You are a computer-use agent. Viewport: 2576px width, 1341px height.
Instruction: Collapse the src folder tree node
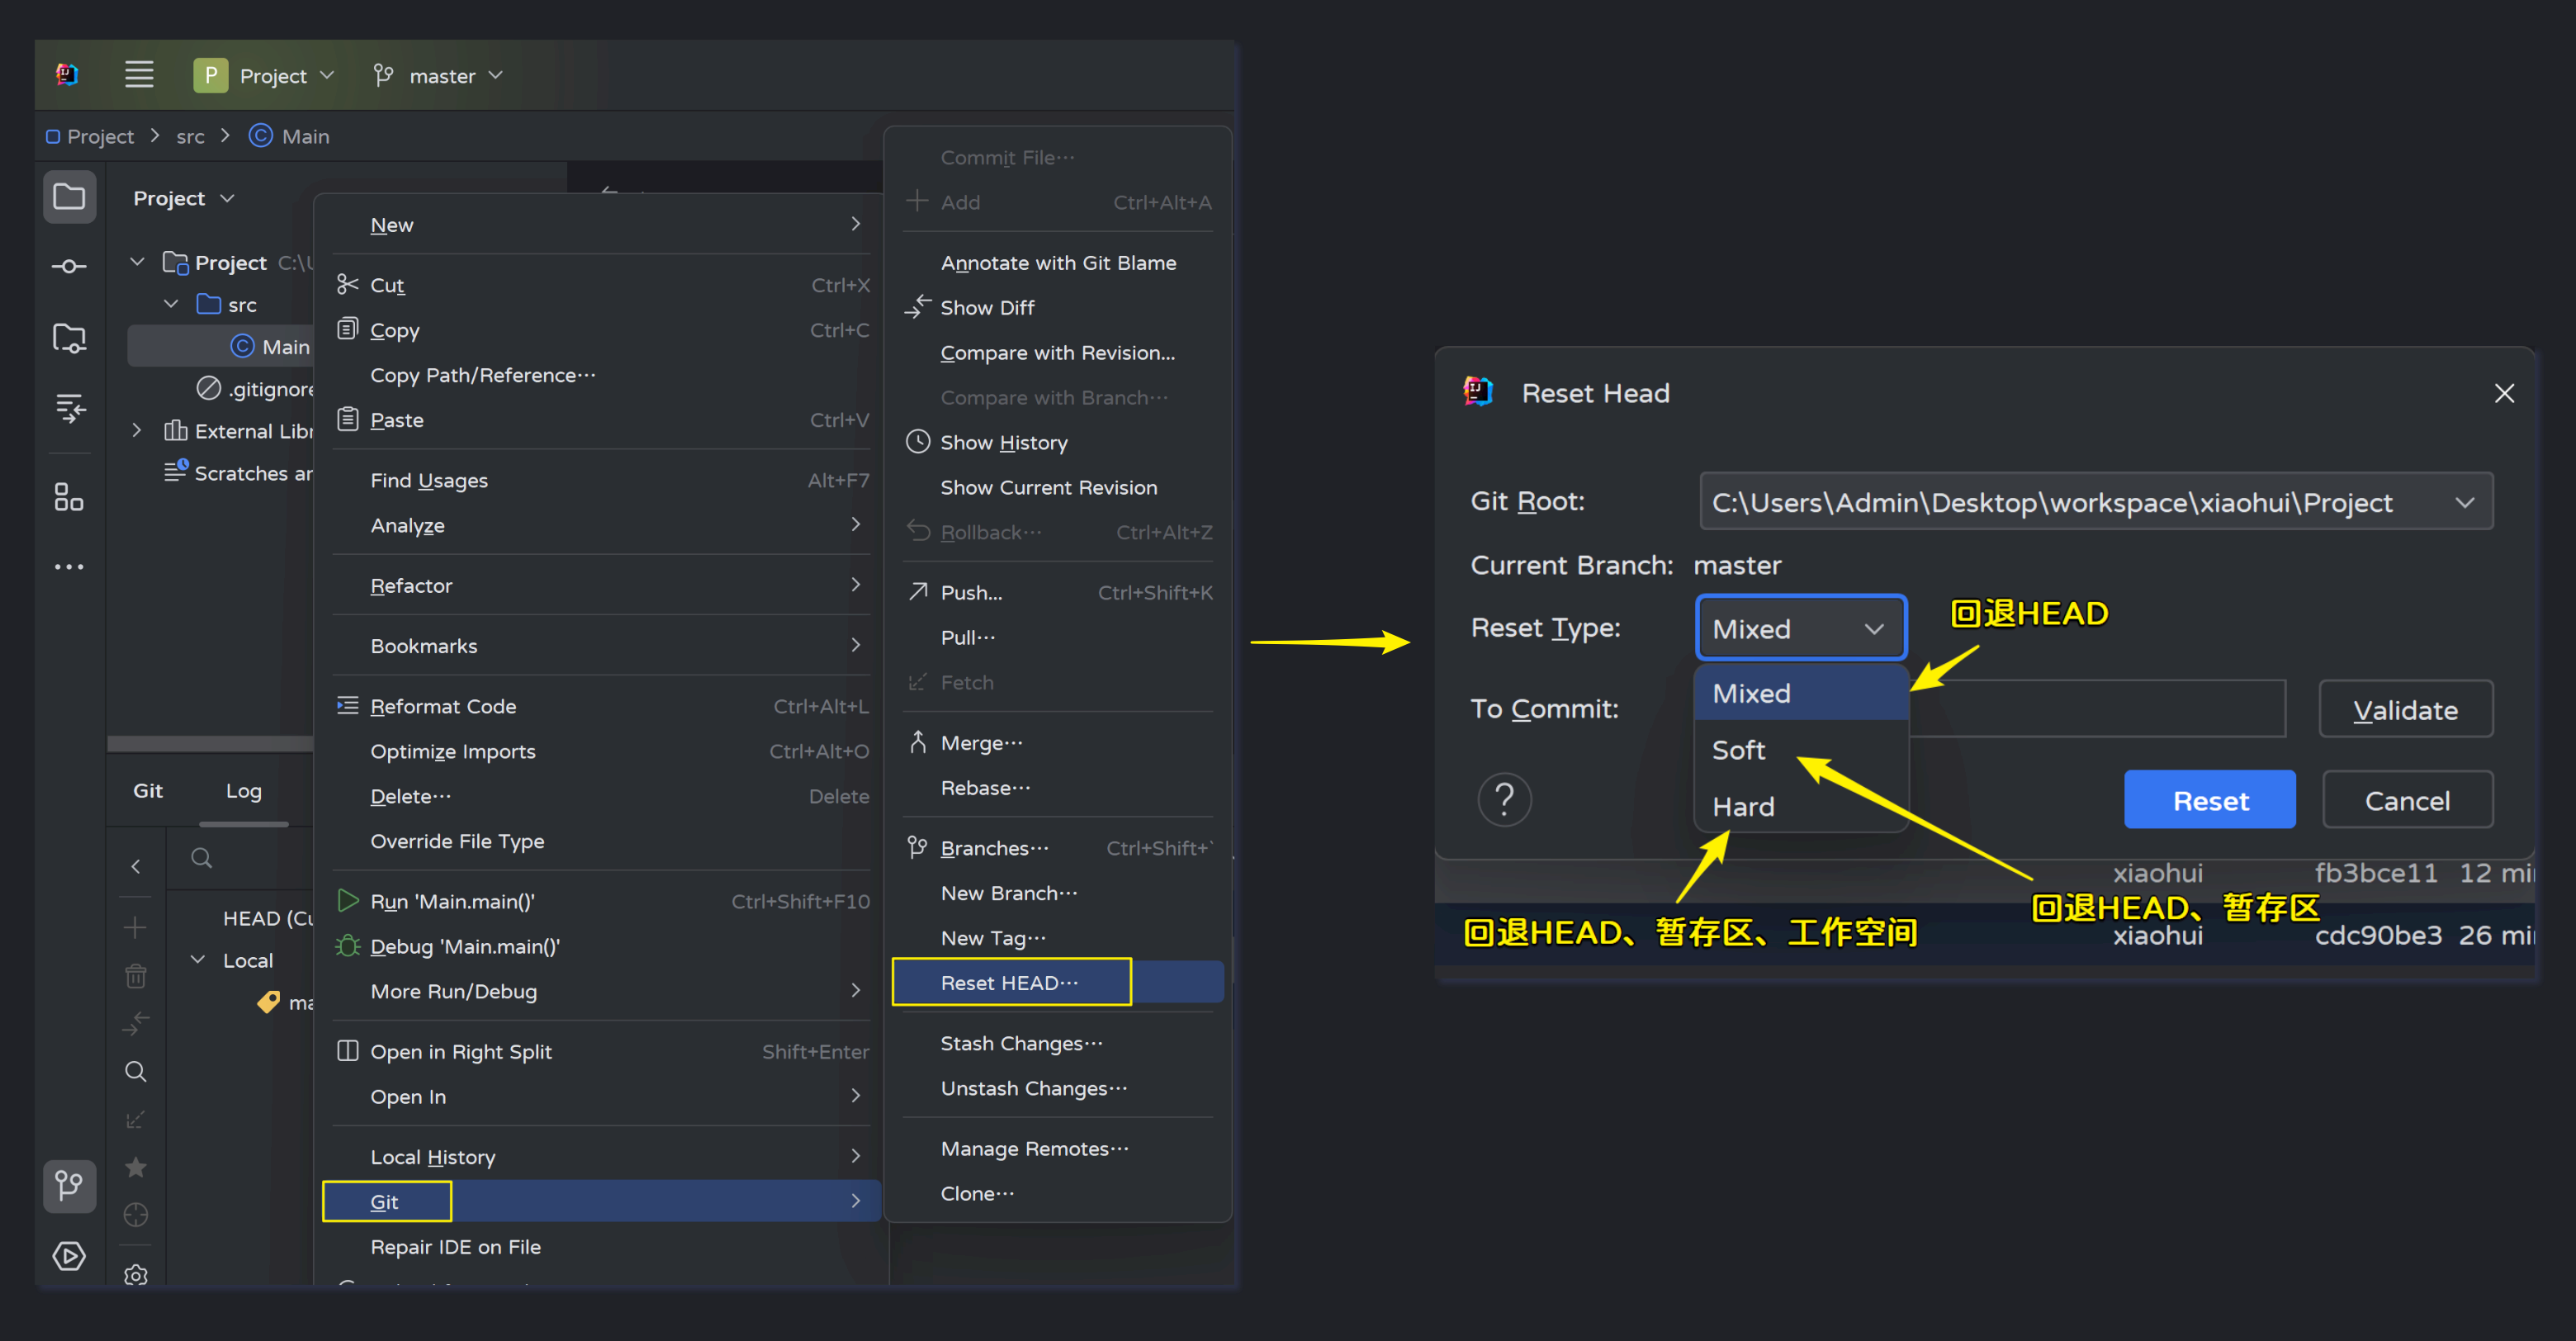coord(171,304)
